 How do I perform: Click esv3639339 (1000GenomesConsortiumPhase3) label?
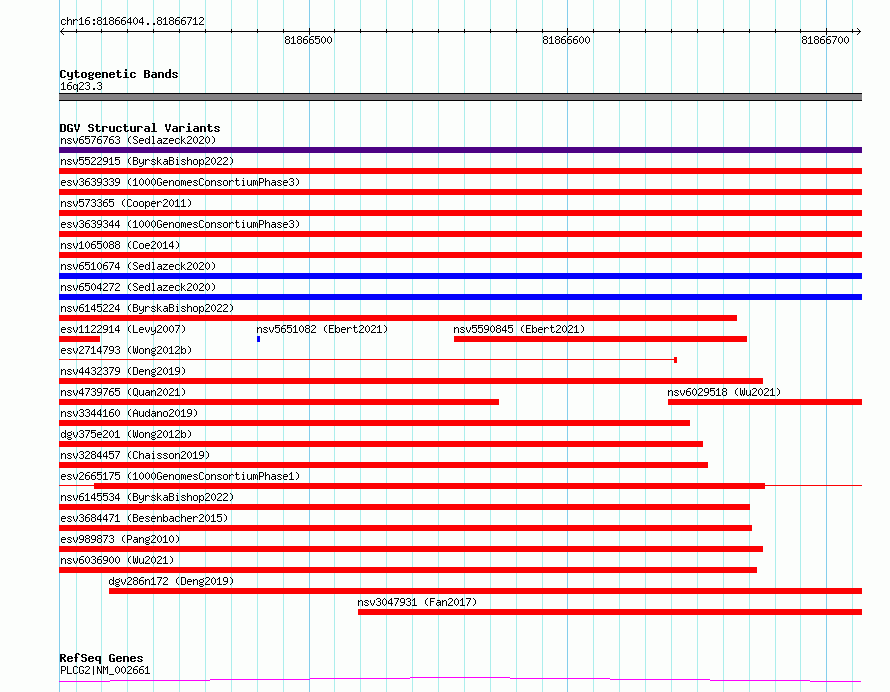pos(180,182)
